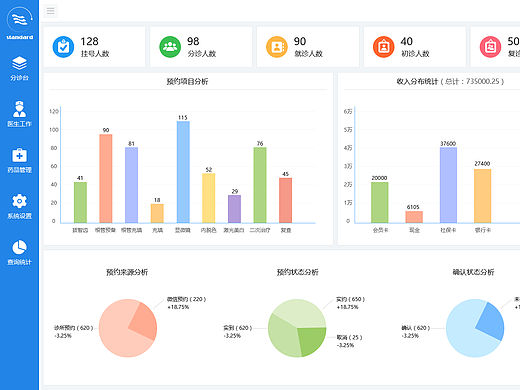This screenshot has height=390, width=520.
Task: Click the 社保卡 income bar valued 37600
Action: click(448, 185)
